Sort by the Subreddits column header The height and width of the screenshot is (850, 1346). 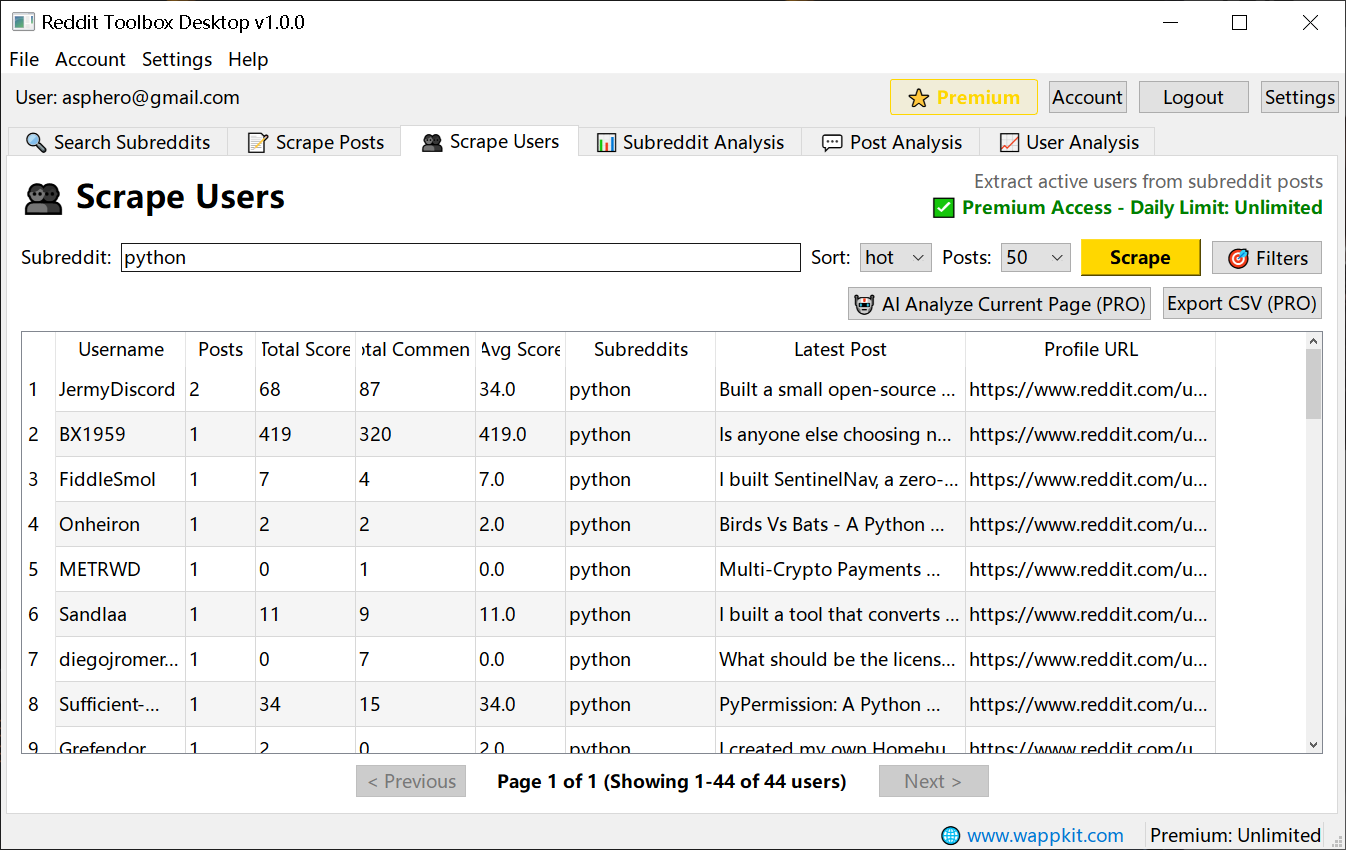pos(641,349)
